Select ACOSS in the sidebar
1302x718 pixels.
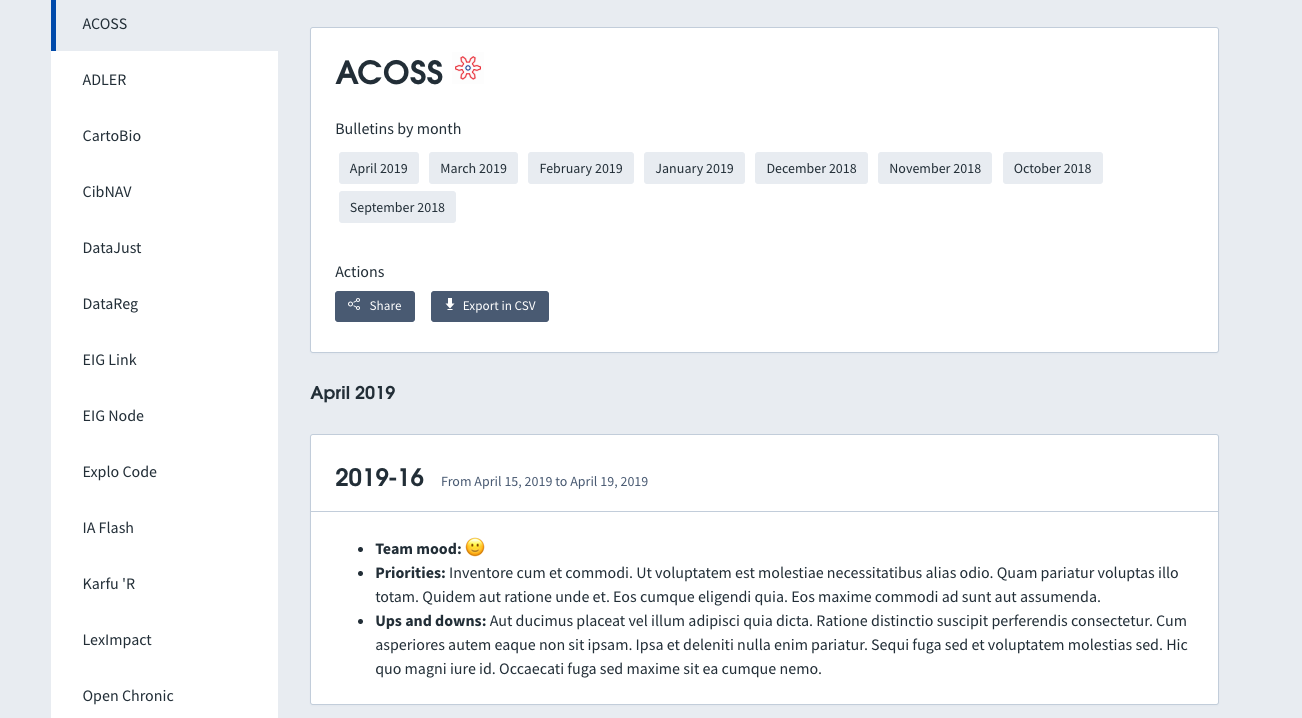tap(105, 24)
